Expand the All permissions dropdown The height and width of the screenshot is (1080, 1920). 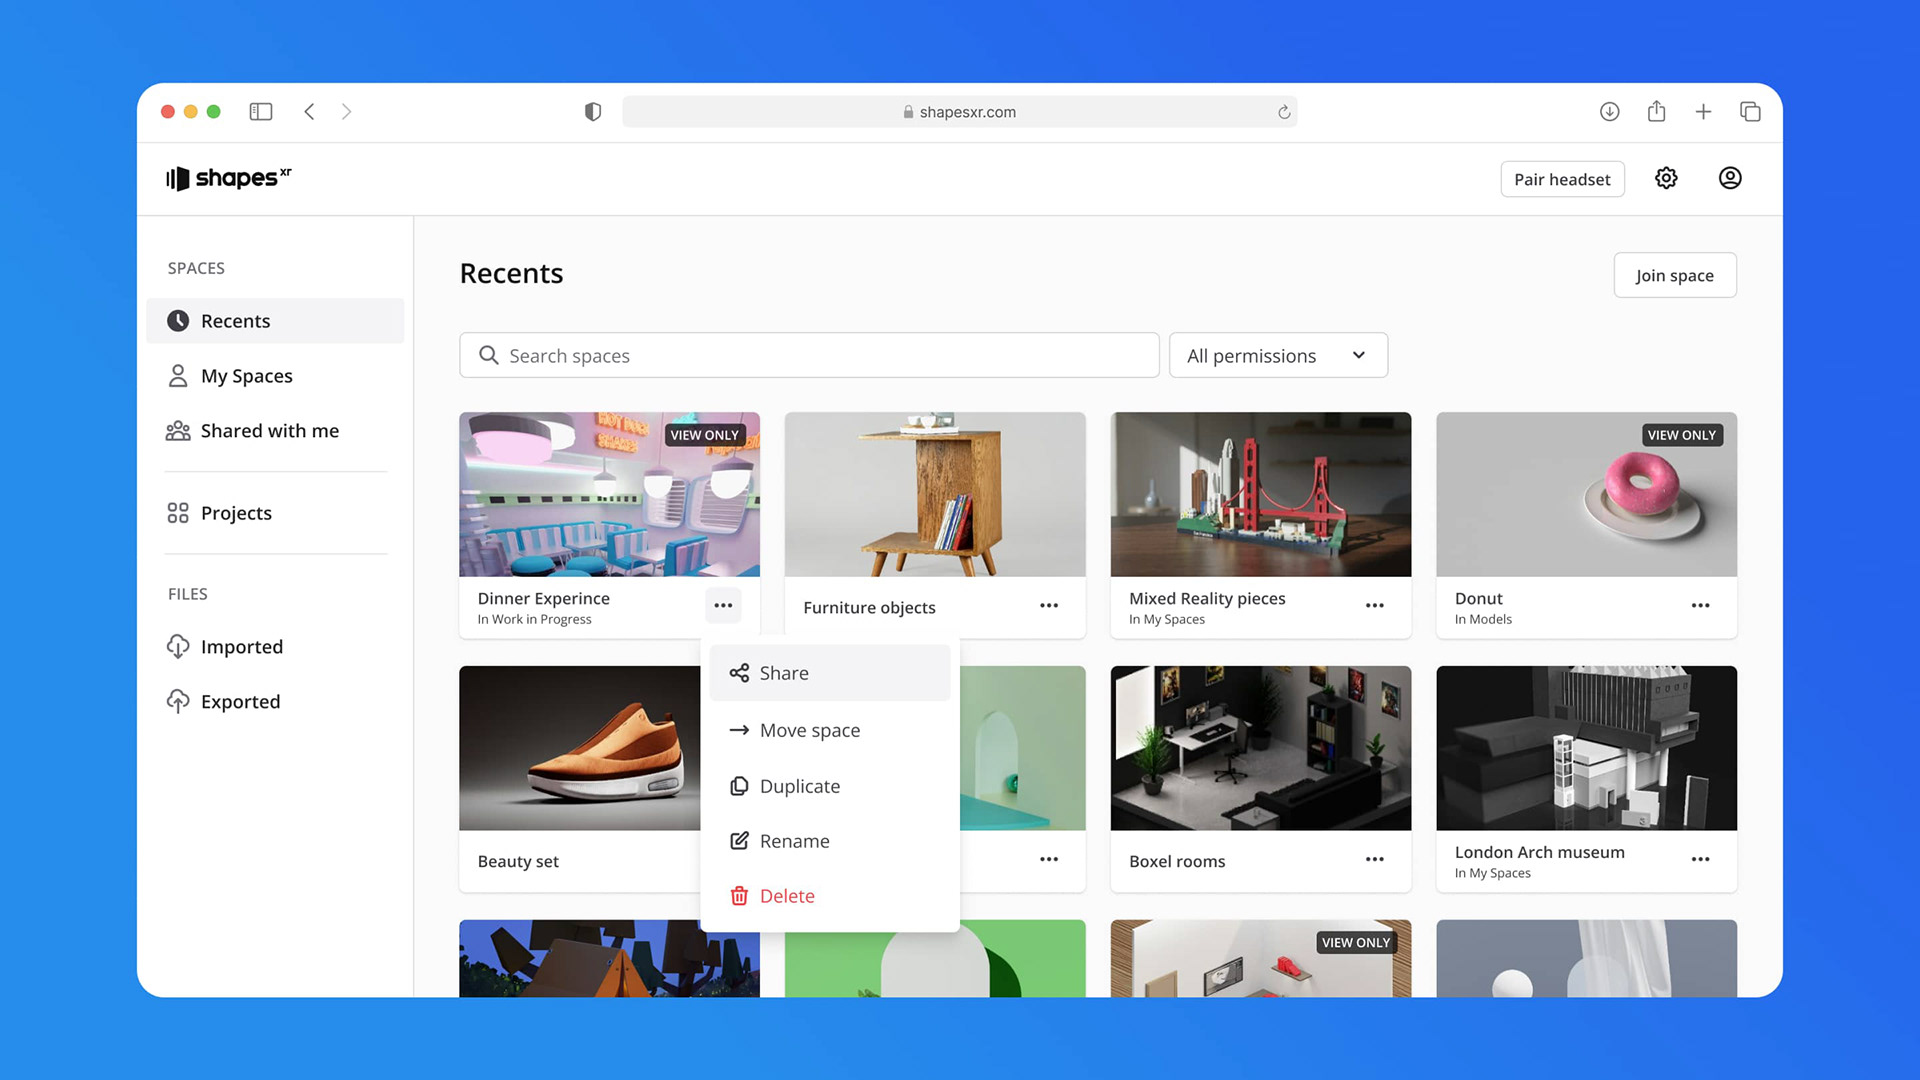click(x=1277, y=356)
